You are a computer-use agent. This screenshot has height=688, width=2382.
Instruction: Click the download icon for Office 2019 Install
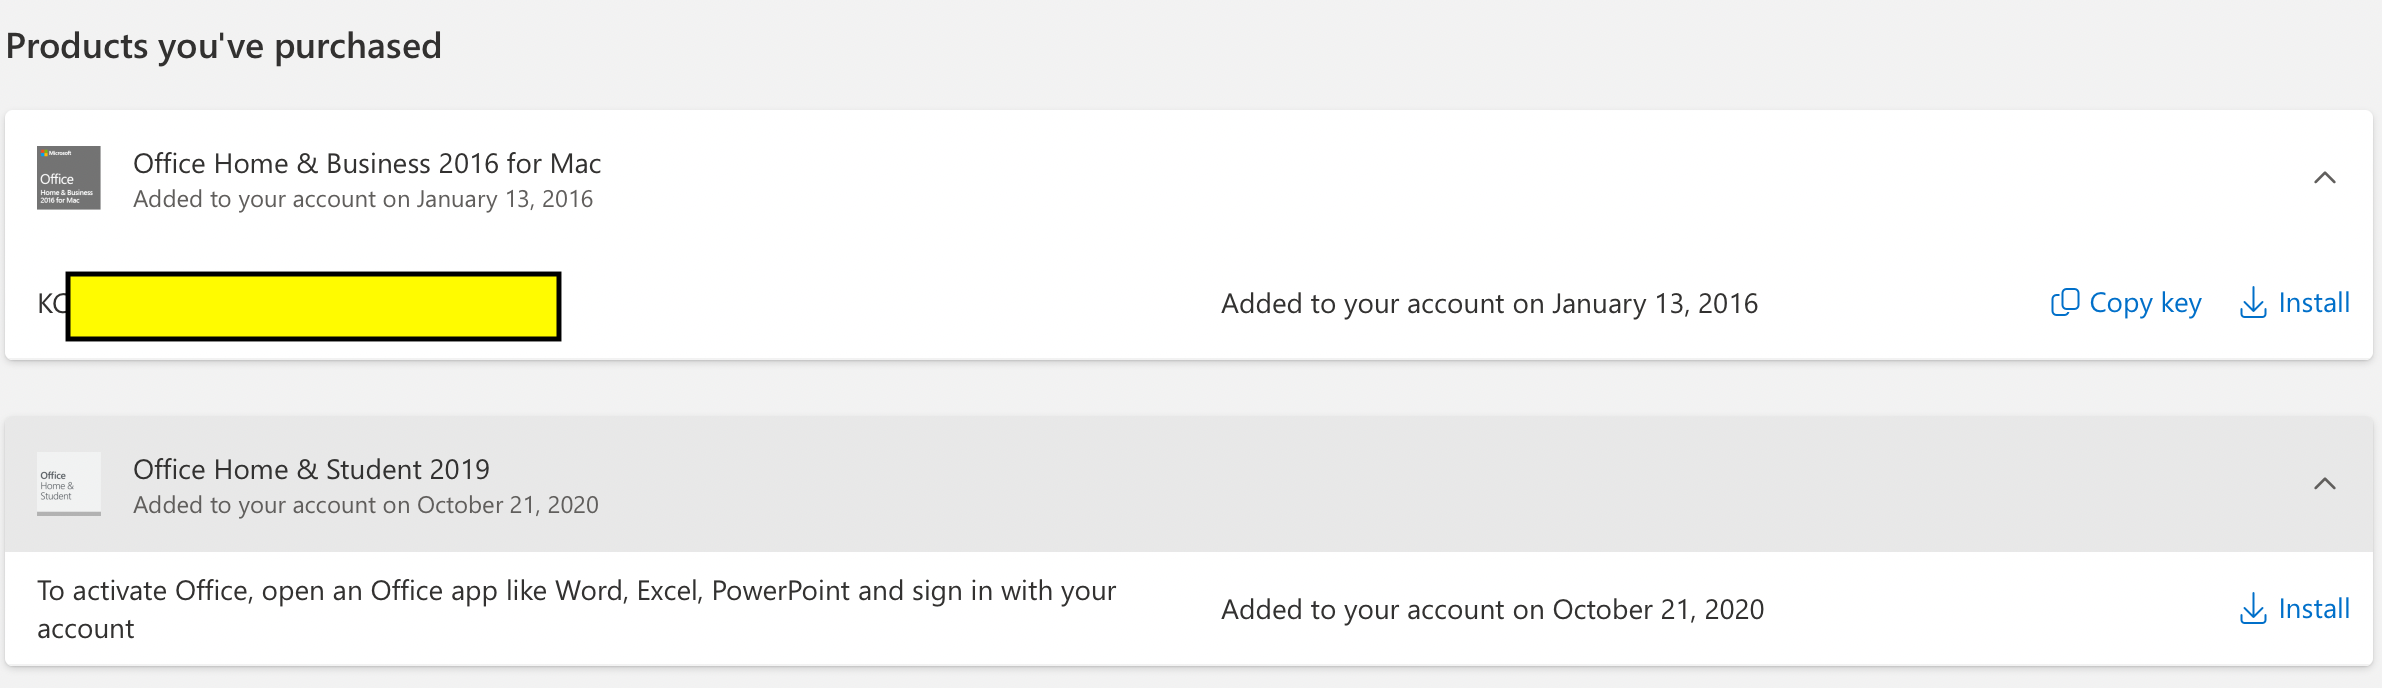coord(2253,609)
